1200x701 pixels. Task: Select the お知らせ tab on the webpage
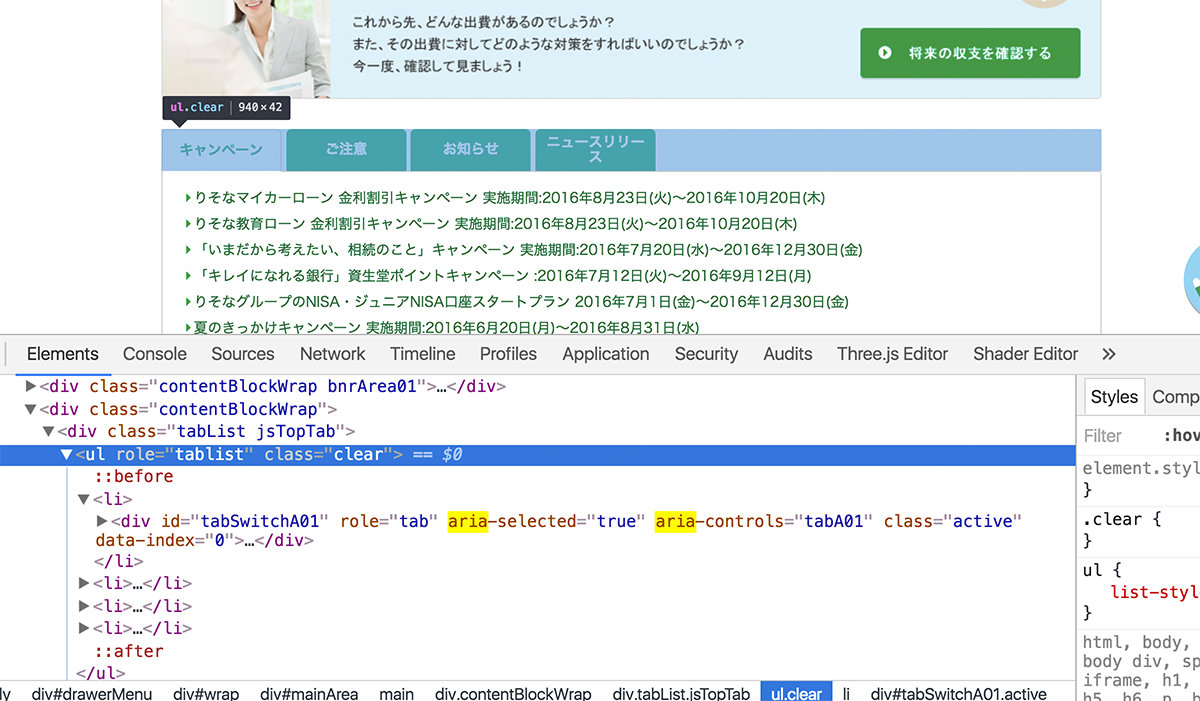click(470, 149)
